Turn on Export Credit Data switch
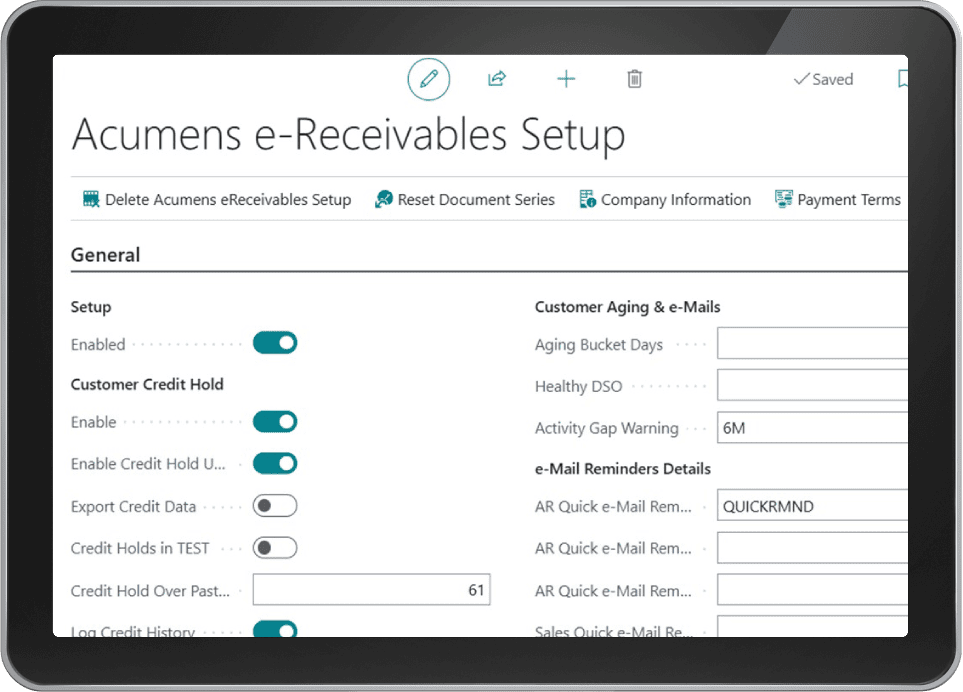This screenshot has width=963, height=692. pos(275,505)
